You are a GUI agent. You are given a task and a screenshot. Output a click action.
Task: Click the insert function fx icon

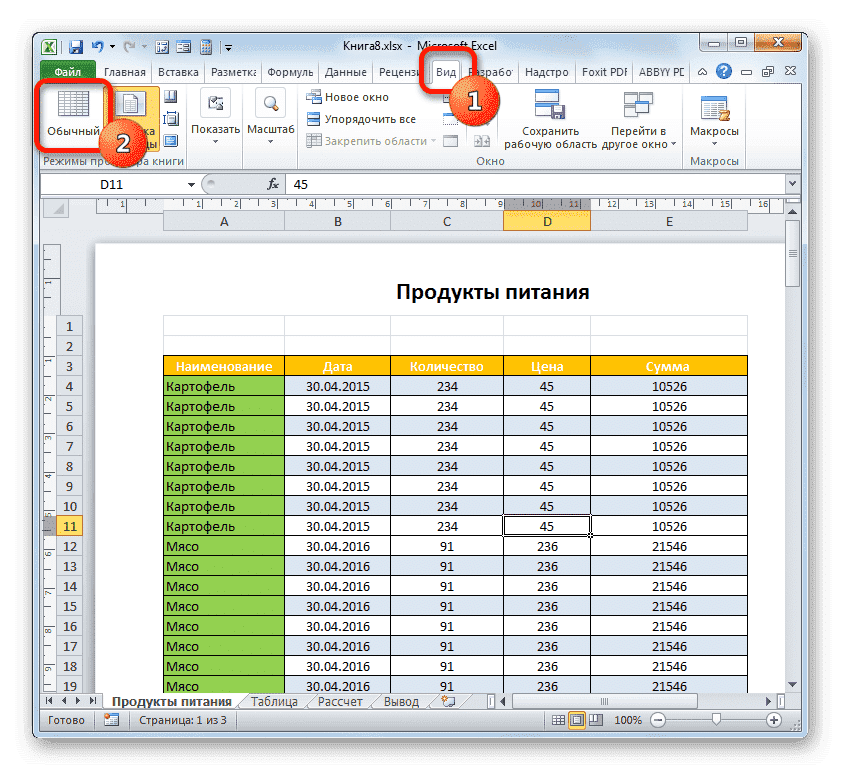(x=272, y=184)
